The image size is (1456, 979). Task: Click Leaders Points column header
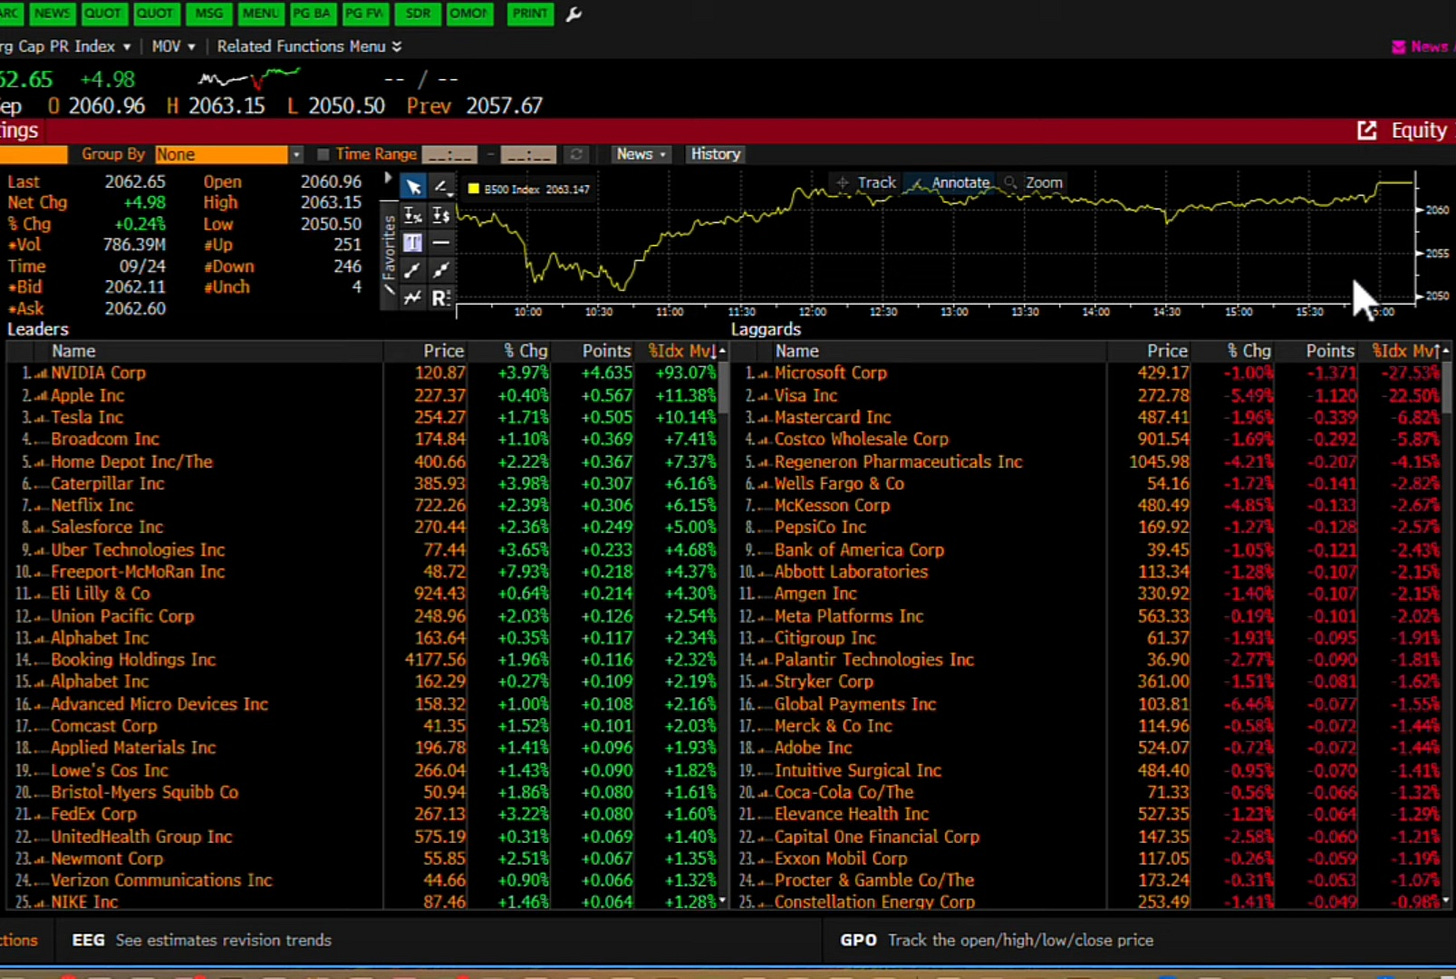(x=606, y=351)
